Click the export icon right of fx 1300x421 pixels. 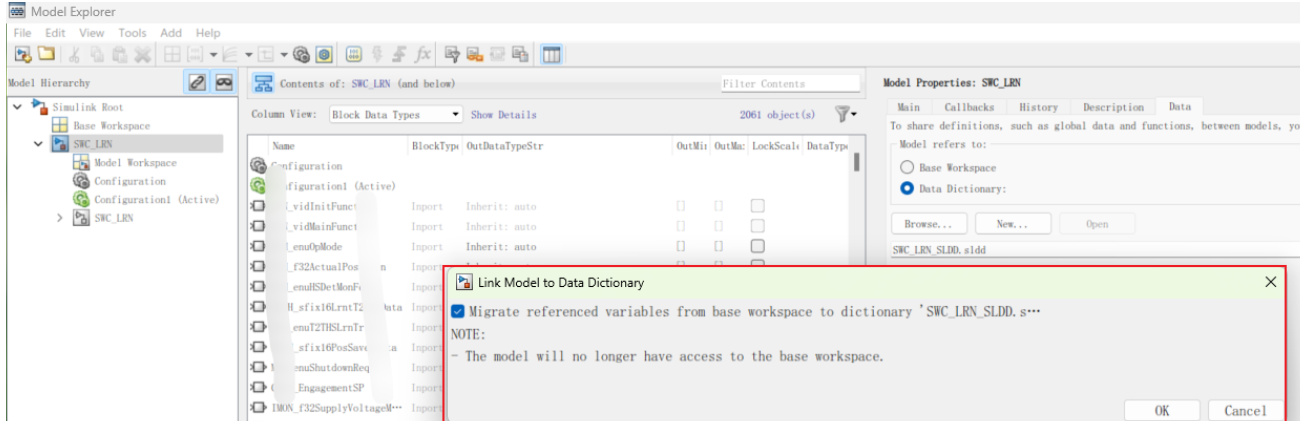tap(452, 55)
